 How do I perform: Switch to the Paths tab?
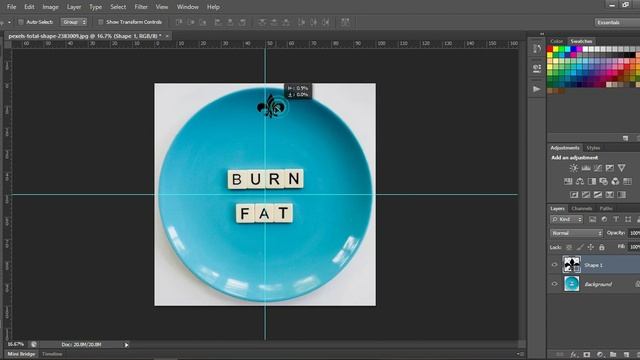(x=606, y=209)
